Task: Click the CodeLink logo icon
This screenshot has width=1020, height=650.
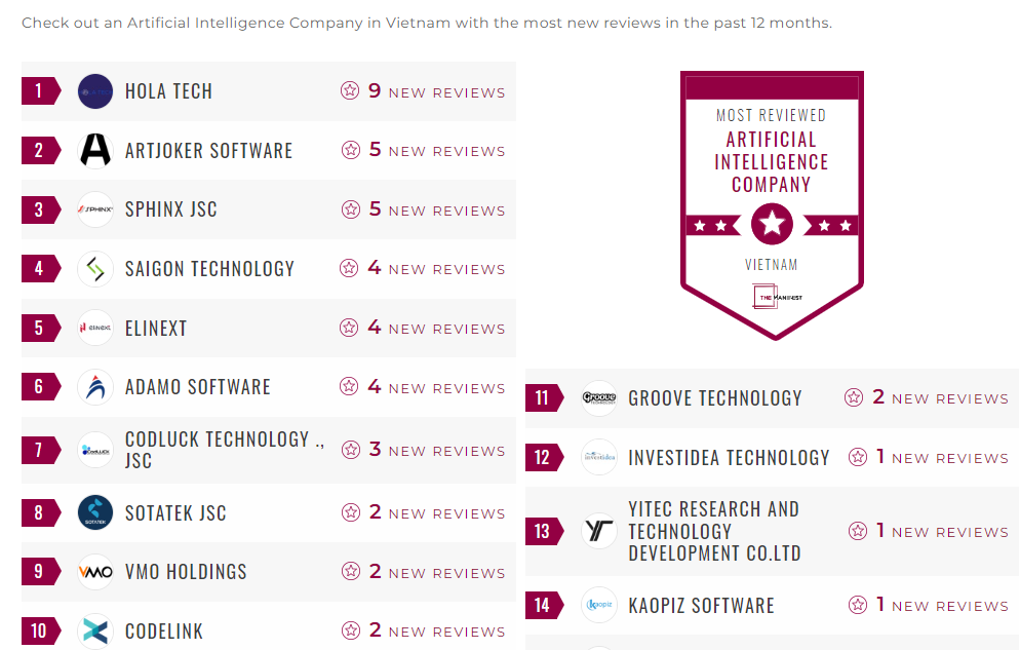Action: [96, 631]
